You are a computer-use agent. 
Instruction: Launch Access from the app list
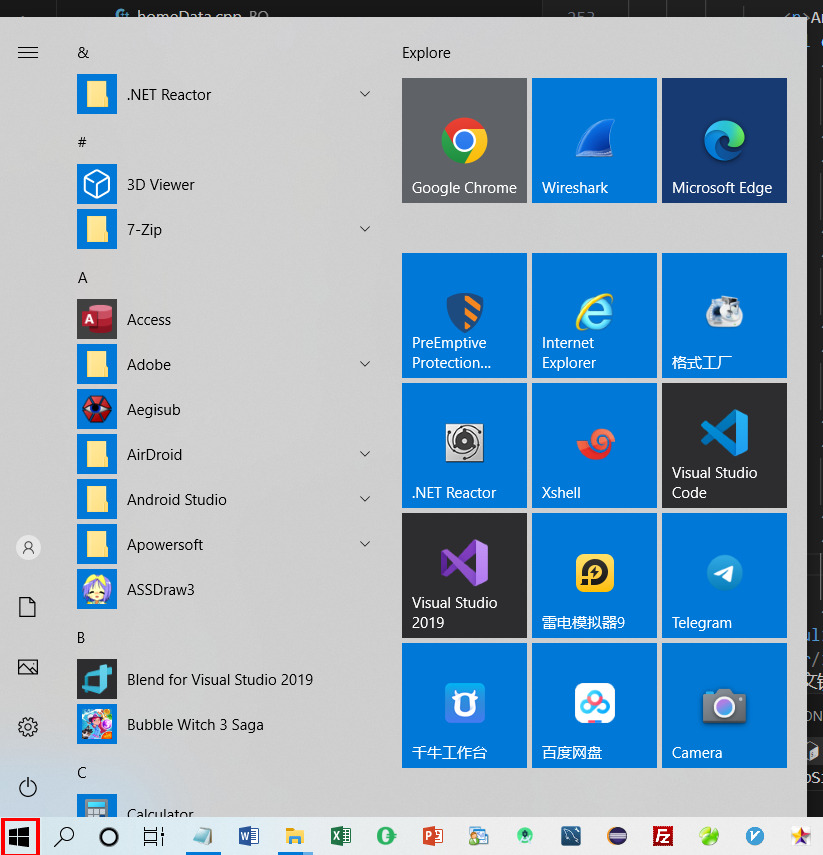226,319
